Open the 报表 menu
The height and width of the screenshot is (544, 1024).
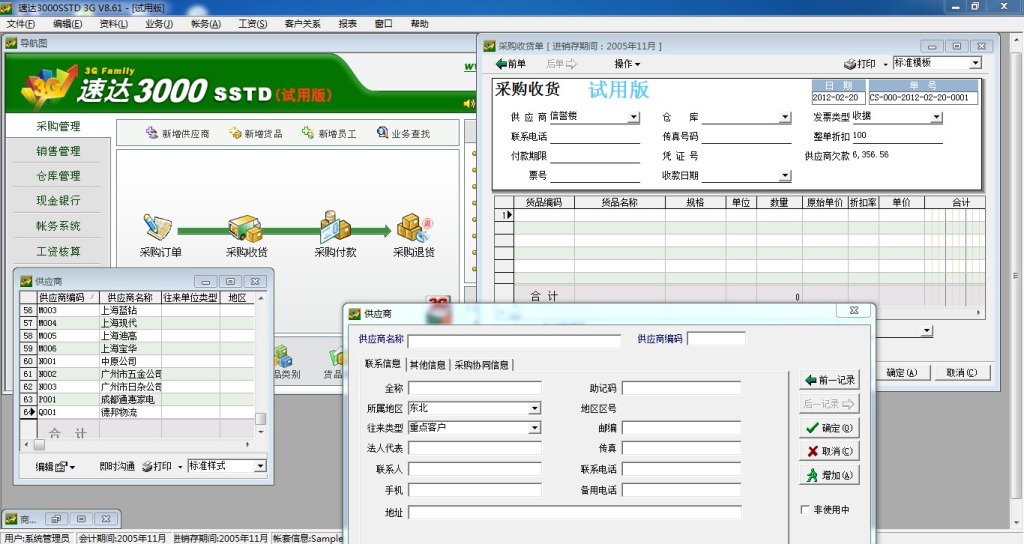[347, 24]
